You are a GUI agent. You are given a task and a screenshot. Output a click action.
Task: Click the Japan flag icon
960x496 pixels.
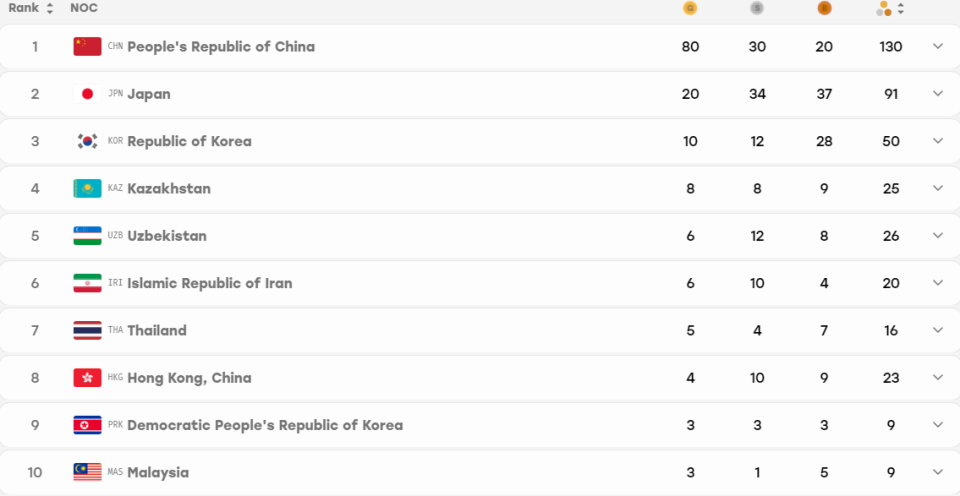click(x=87, y=94)
